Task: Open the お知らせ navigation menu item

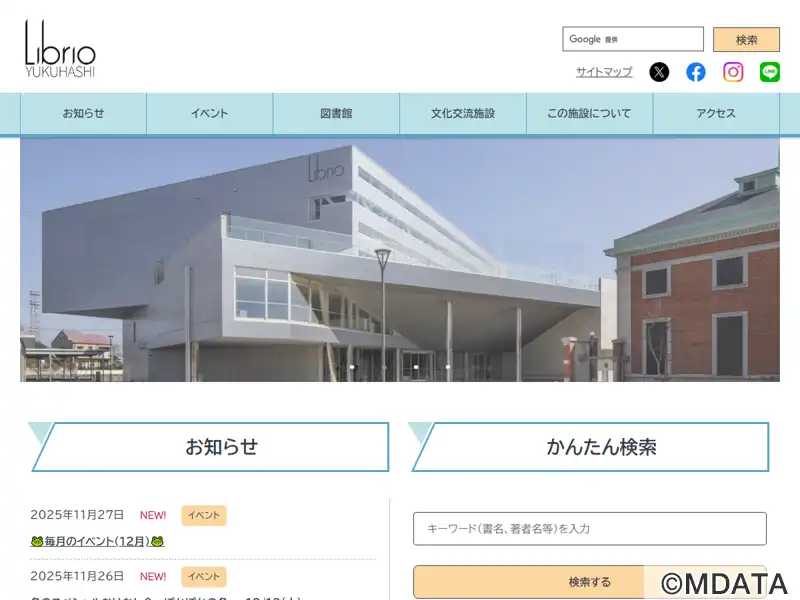Action: click(83, 114)
